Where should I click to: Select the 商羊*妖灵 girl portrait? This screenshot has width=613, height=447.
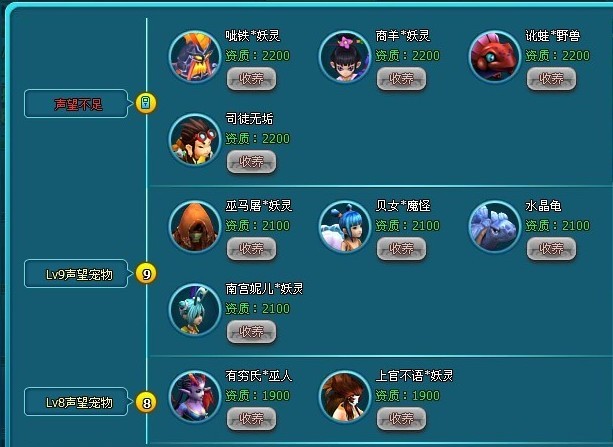click(x=345, y=57)
